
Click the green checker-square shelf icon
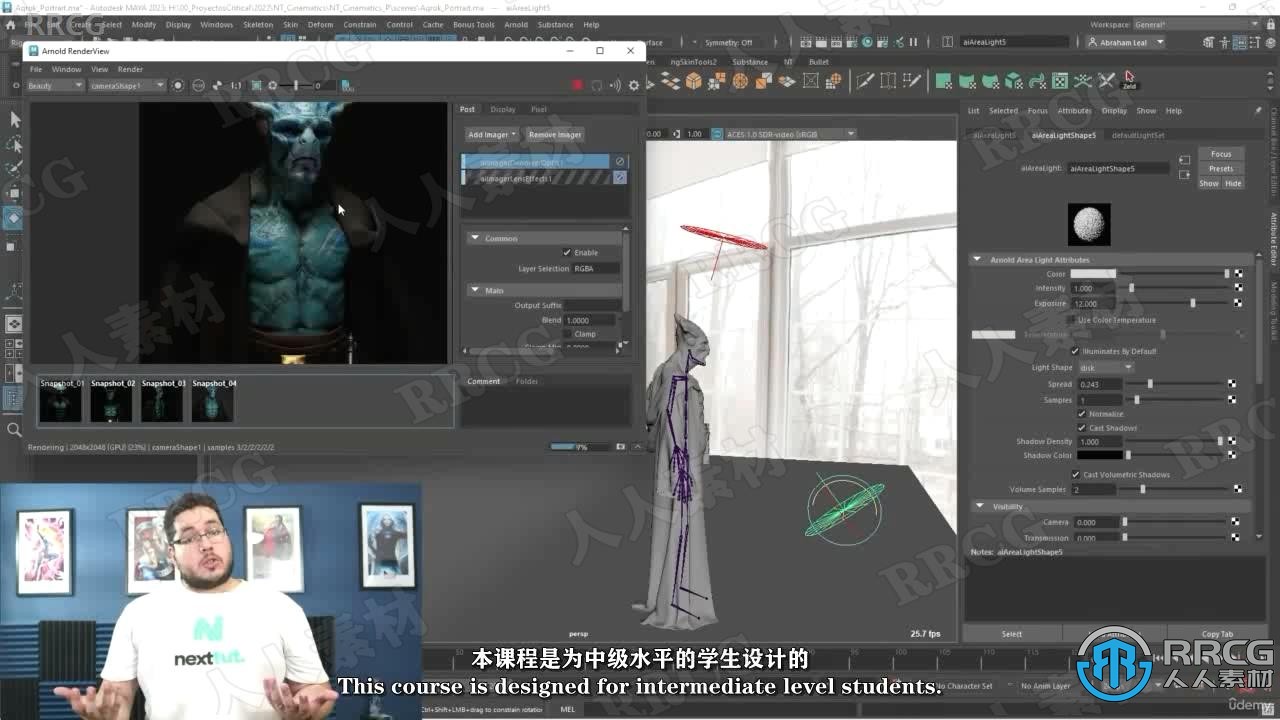point(1059,81)
